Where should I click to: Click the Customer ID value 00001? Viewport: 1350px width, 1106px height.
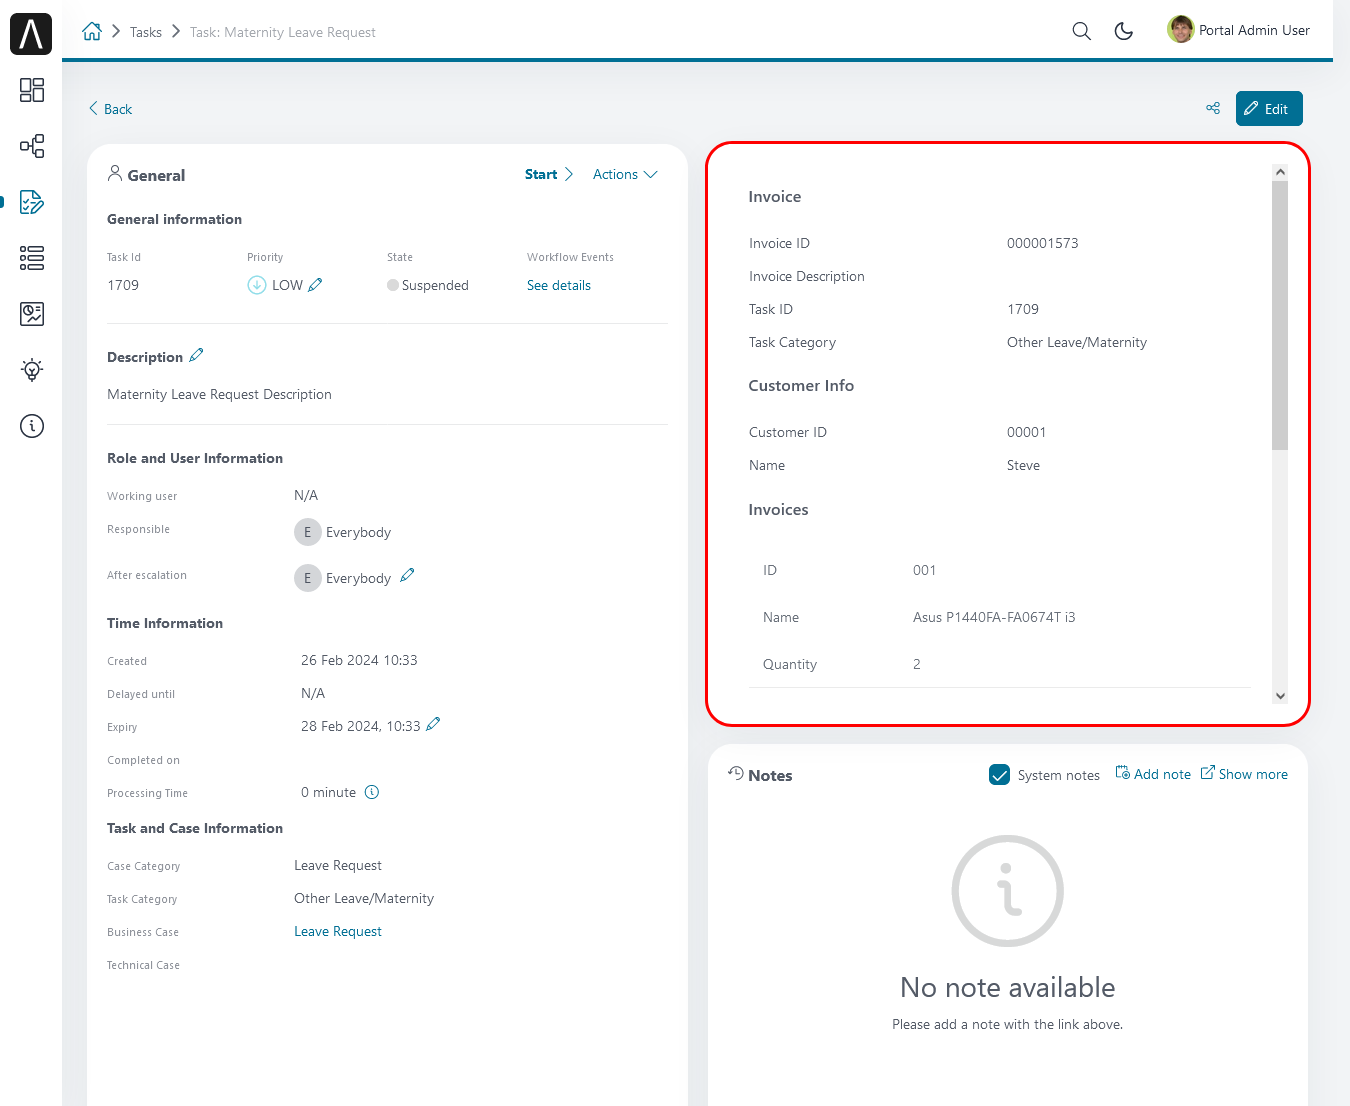point(1026,432)
